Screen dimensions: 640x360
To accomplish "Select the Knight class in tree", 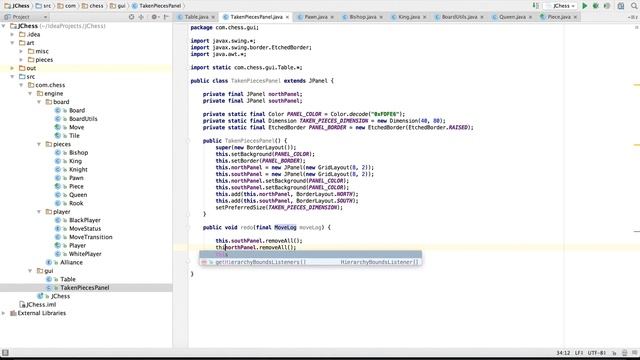I will click(x=78, y=169).
